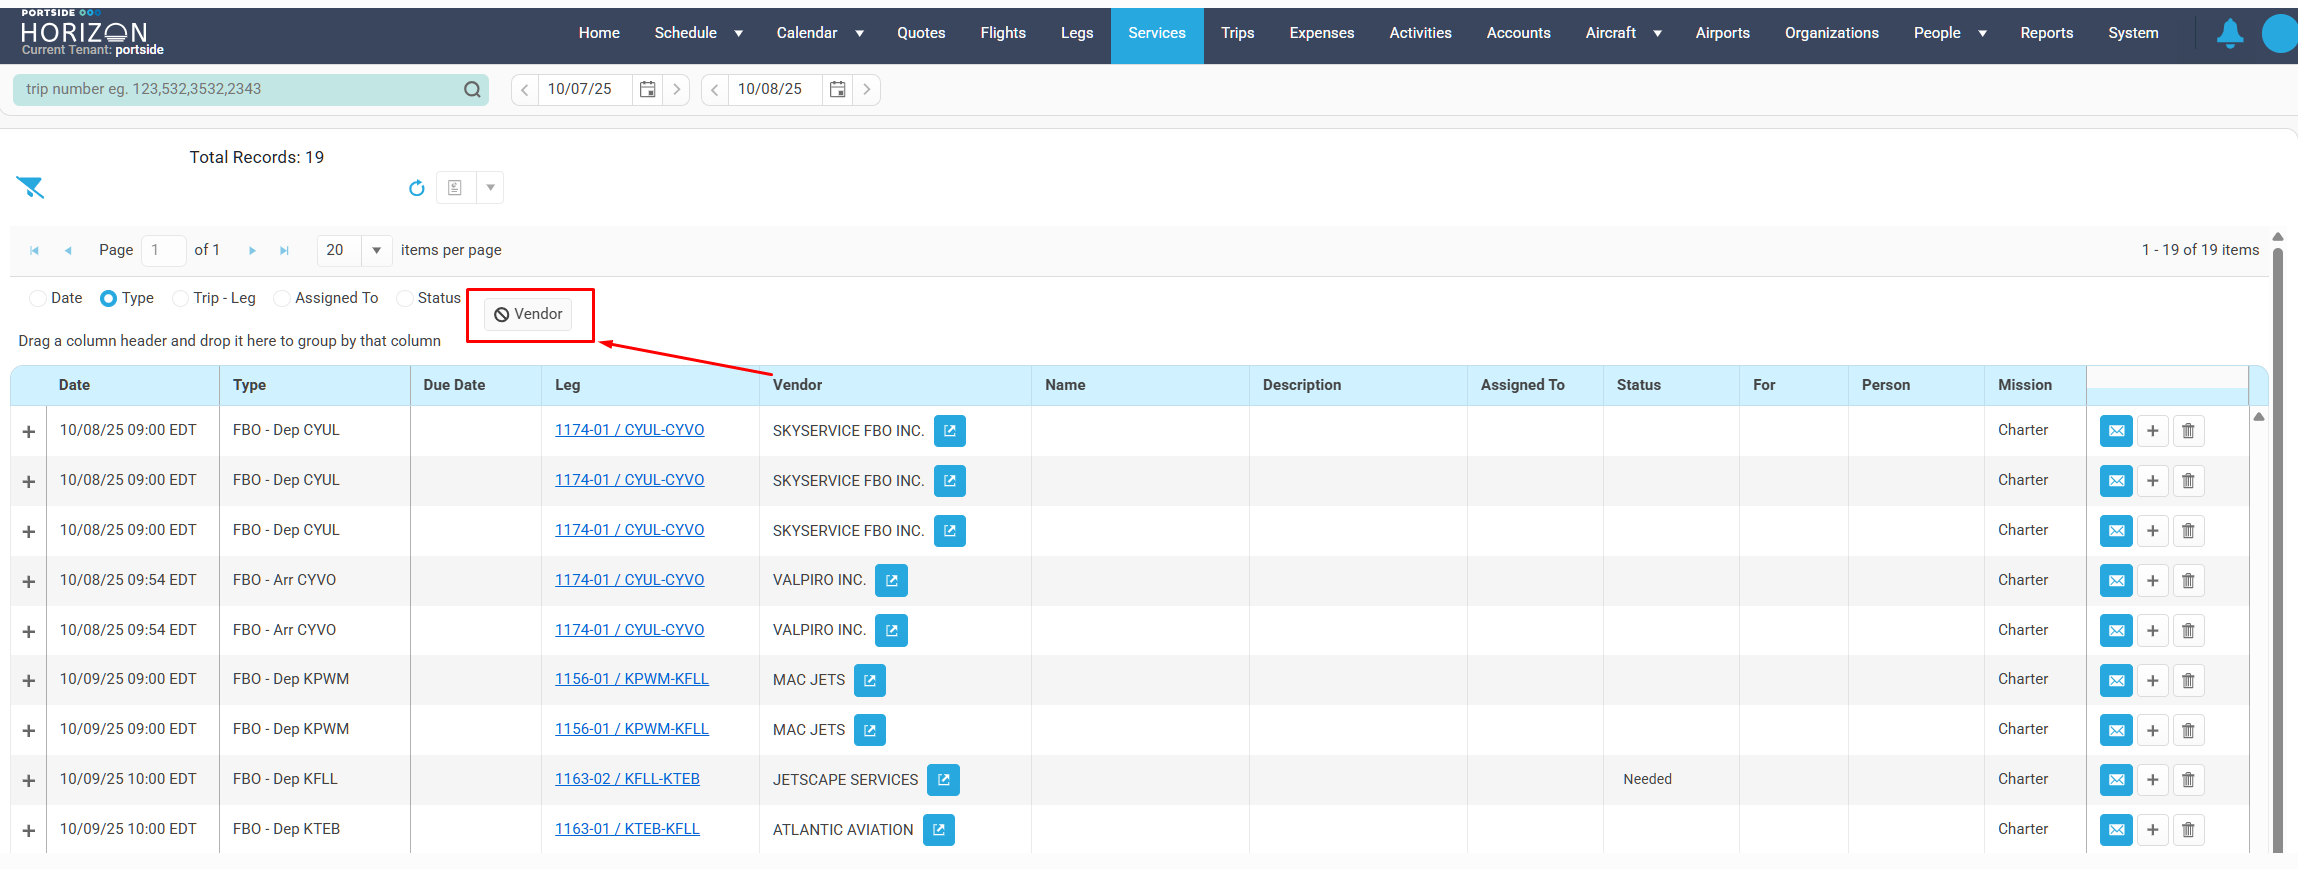Click the refresh icon near Total Records

coord(417,188)
